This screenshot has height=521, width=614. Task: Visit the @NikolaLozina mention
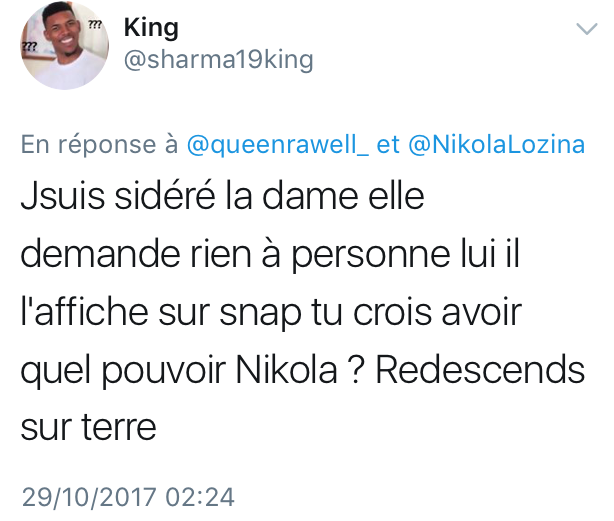tap(496, 144)
